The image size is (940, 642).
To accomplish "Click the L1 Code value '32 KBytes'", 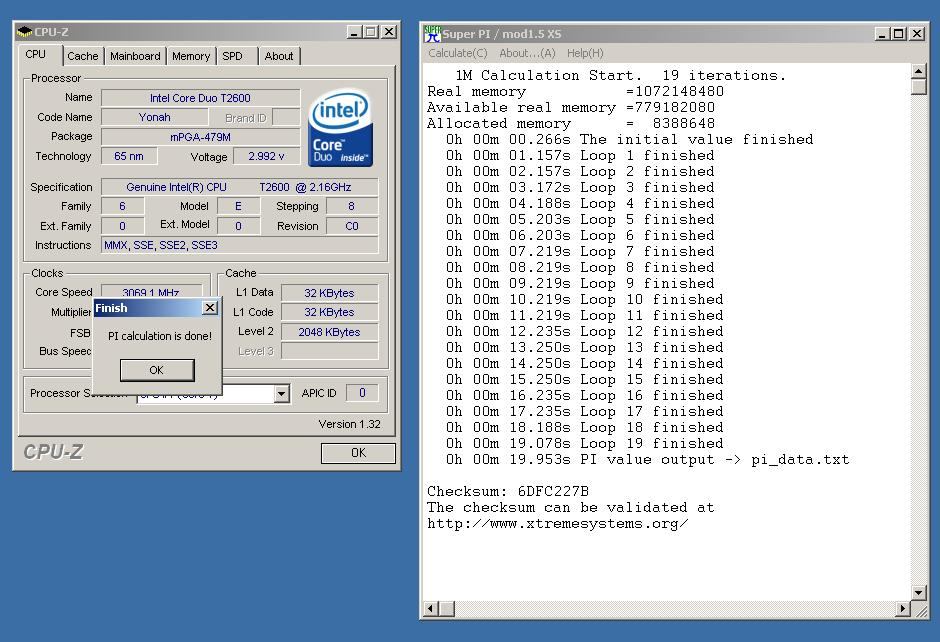I will click(329, 312).
